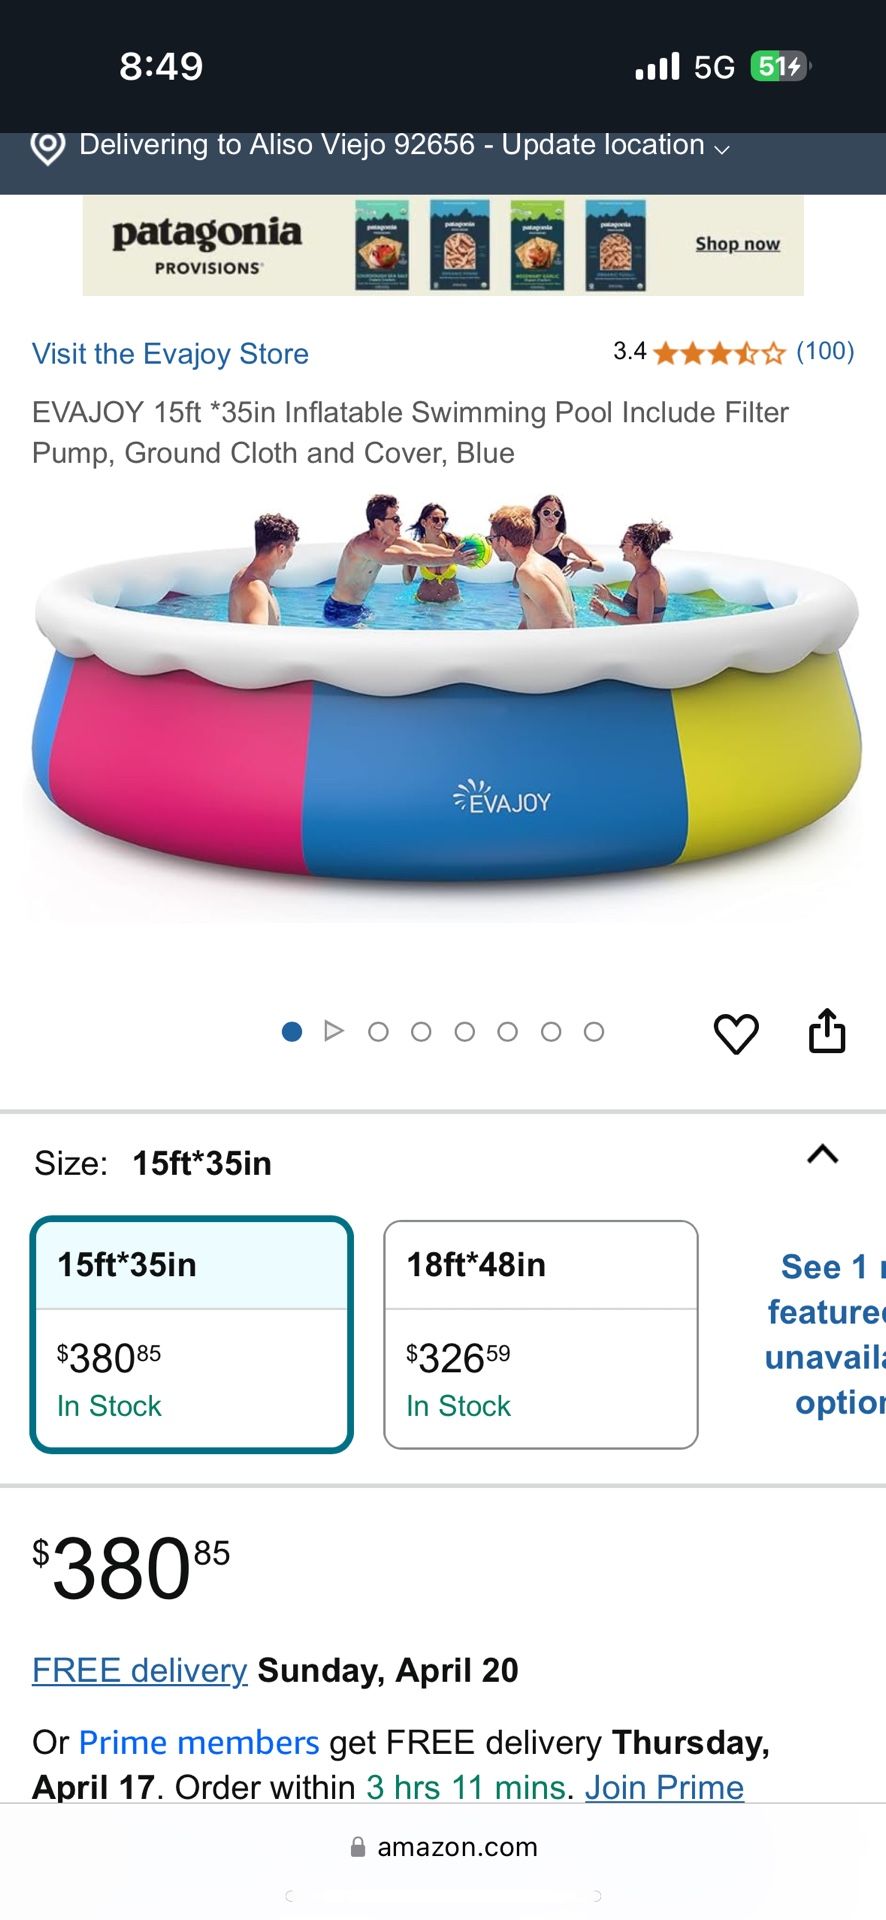Tap the share icon for this product

click(x=828, y=1032)
